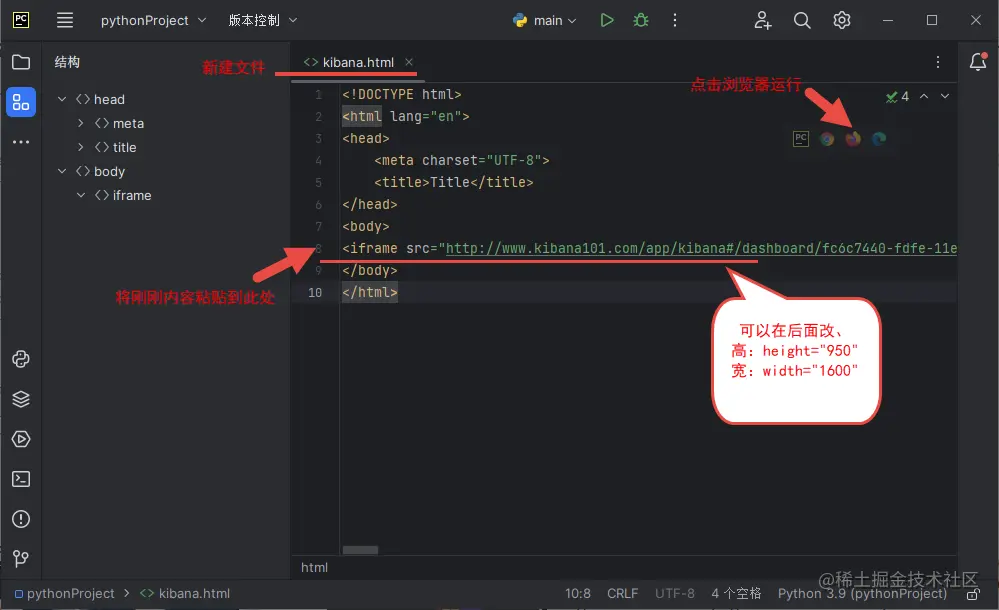Toggle the Structure tool window icon

coord(21,102)
